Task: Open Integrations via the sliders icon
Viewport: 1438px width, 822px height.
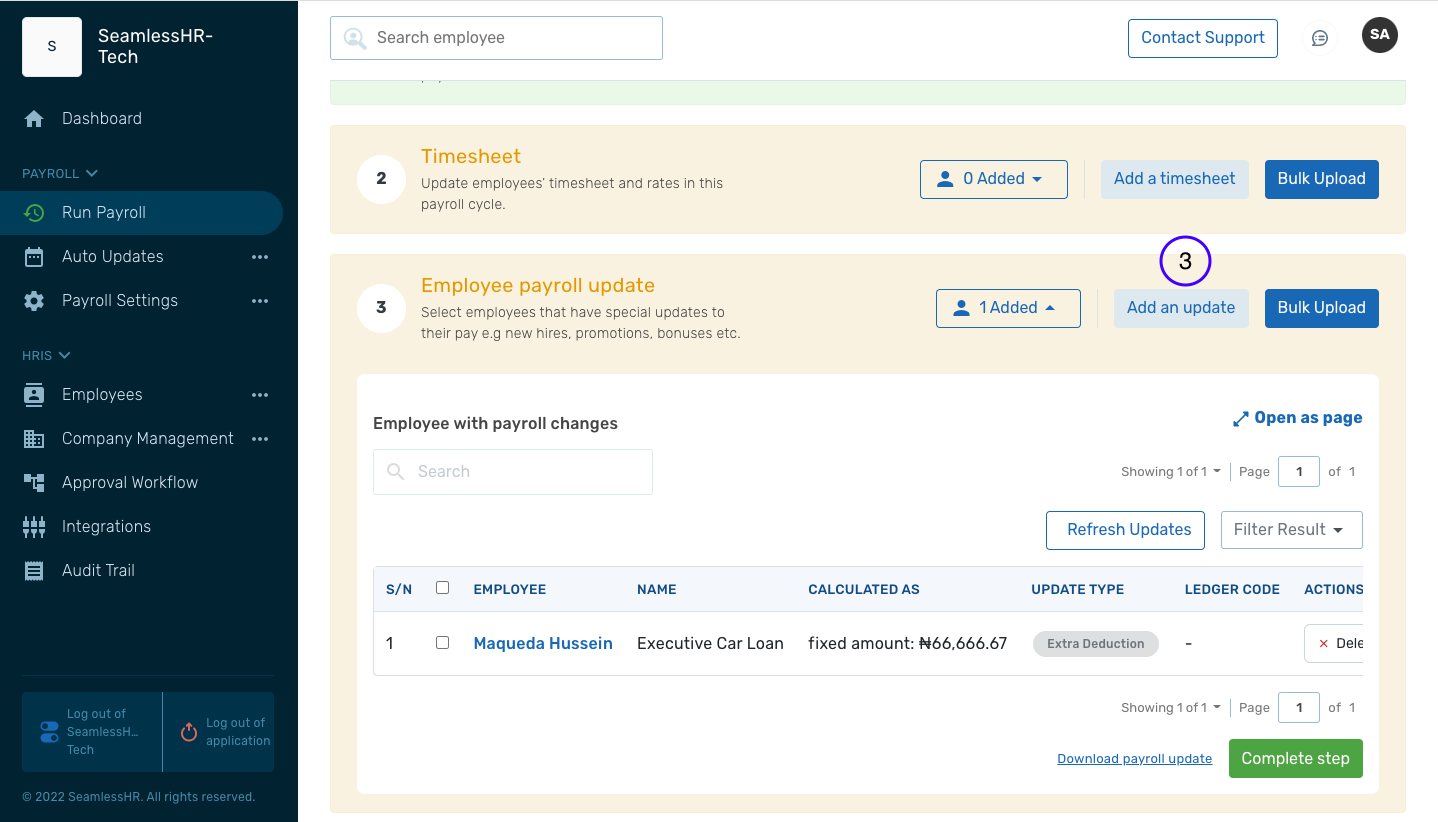Action: 34,526
